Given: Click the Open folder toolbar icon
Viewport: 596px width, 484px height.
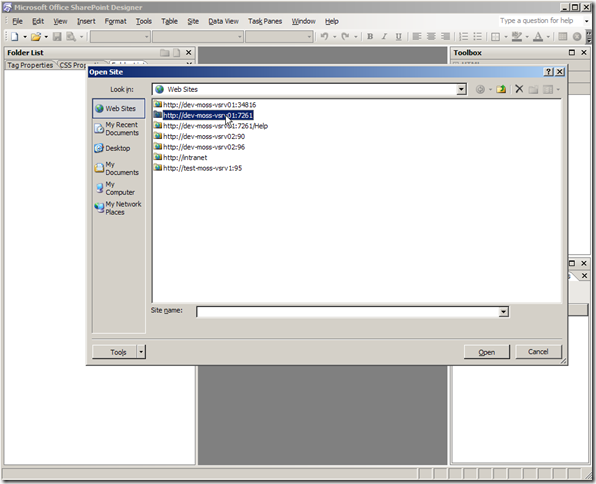Looking at the screenshot, I should pyautogui.click(x=36, y=36).
